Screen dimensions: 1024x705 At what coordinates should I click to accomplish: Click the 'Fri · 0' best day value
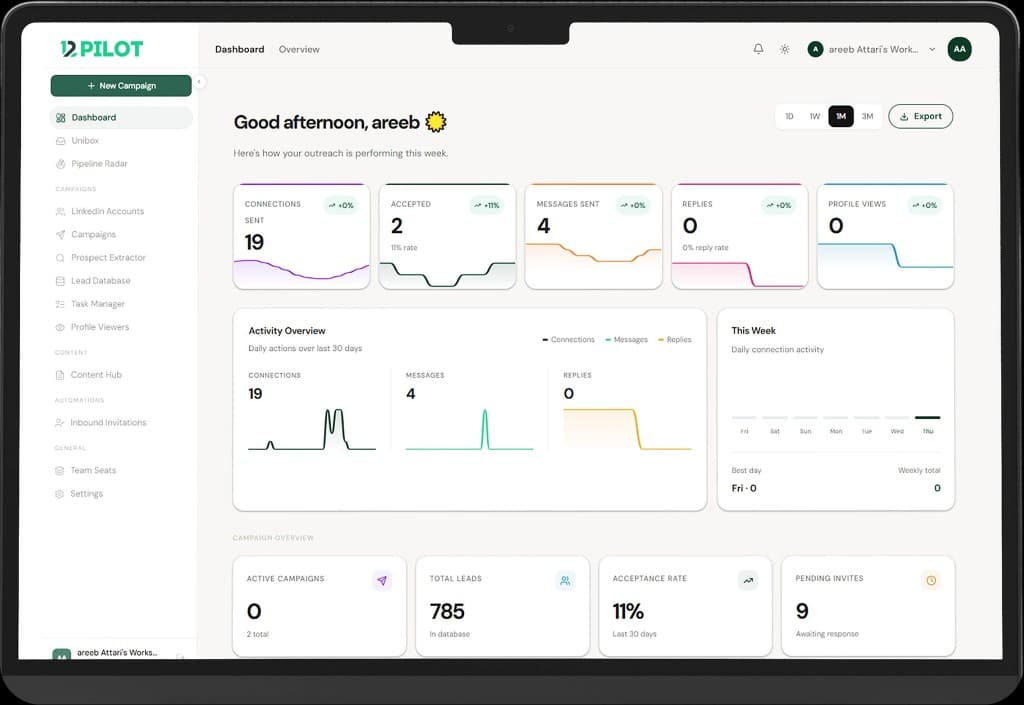point(744,488)
